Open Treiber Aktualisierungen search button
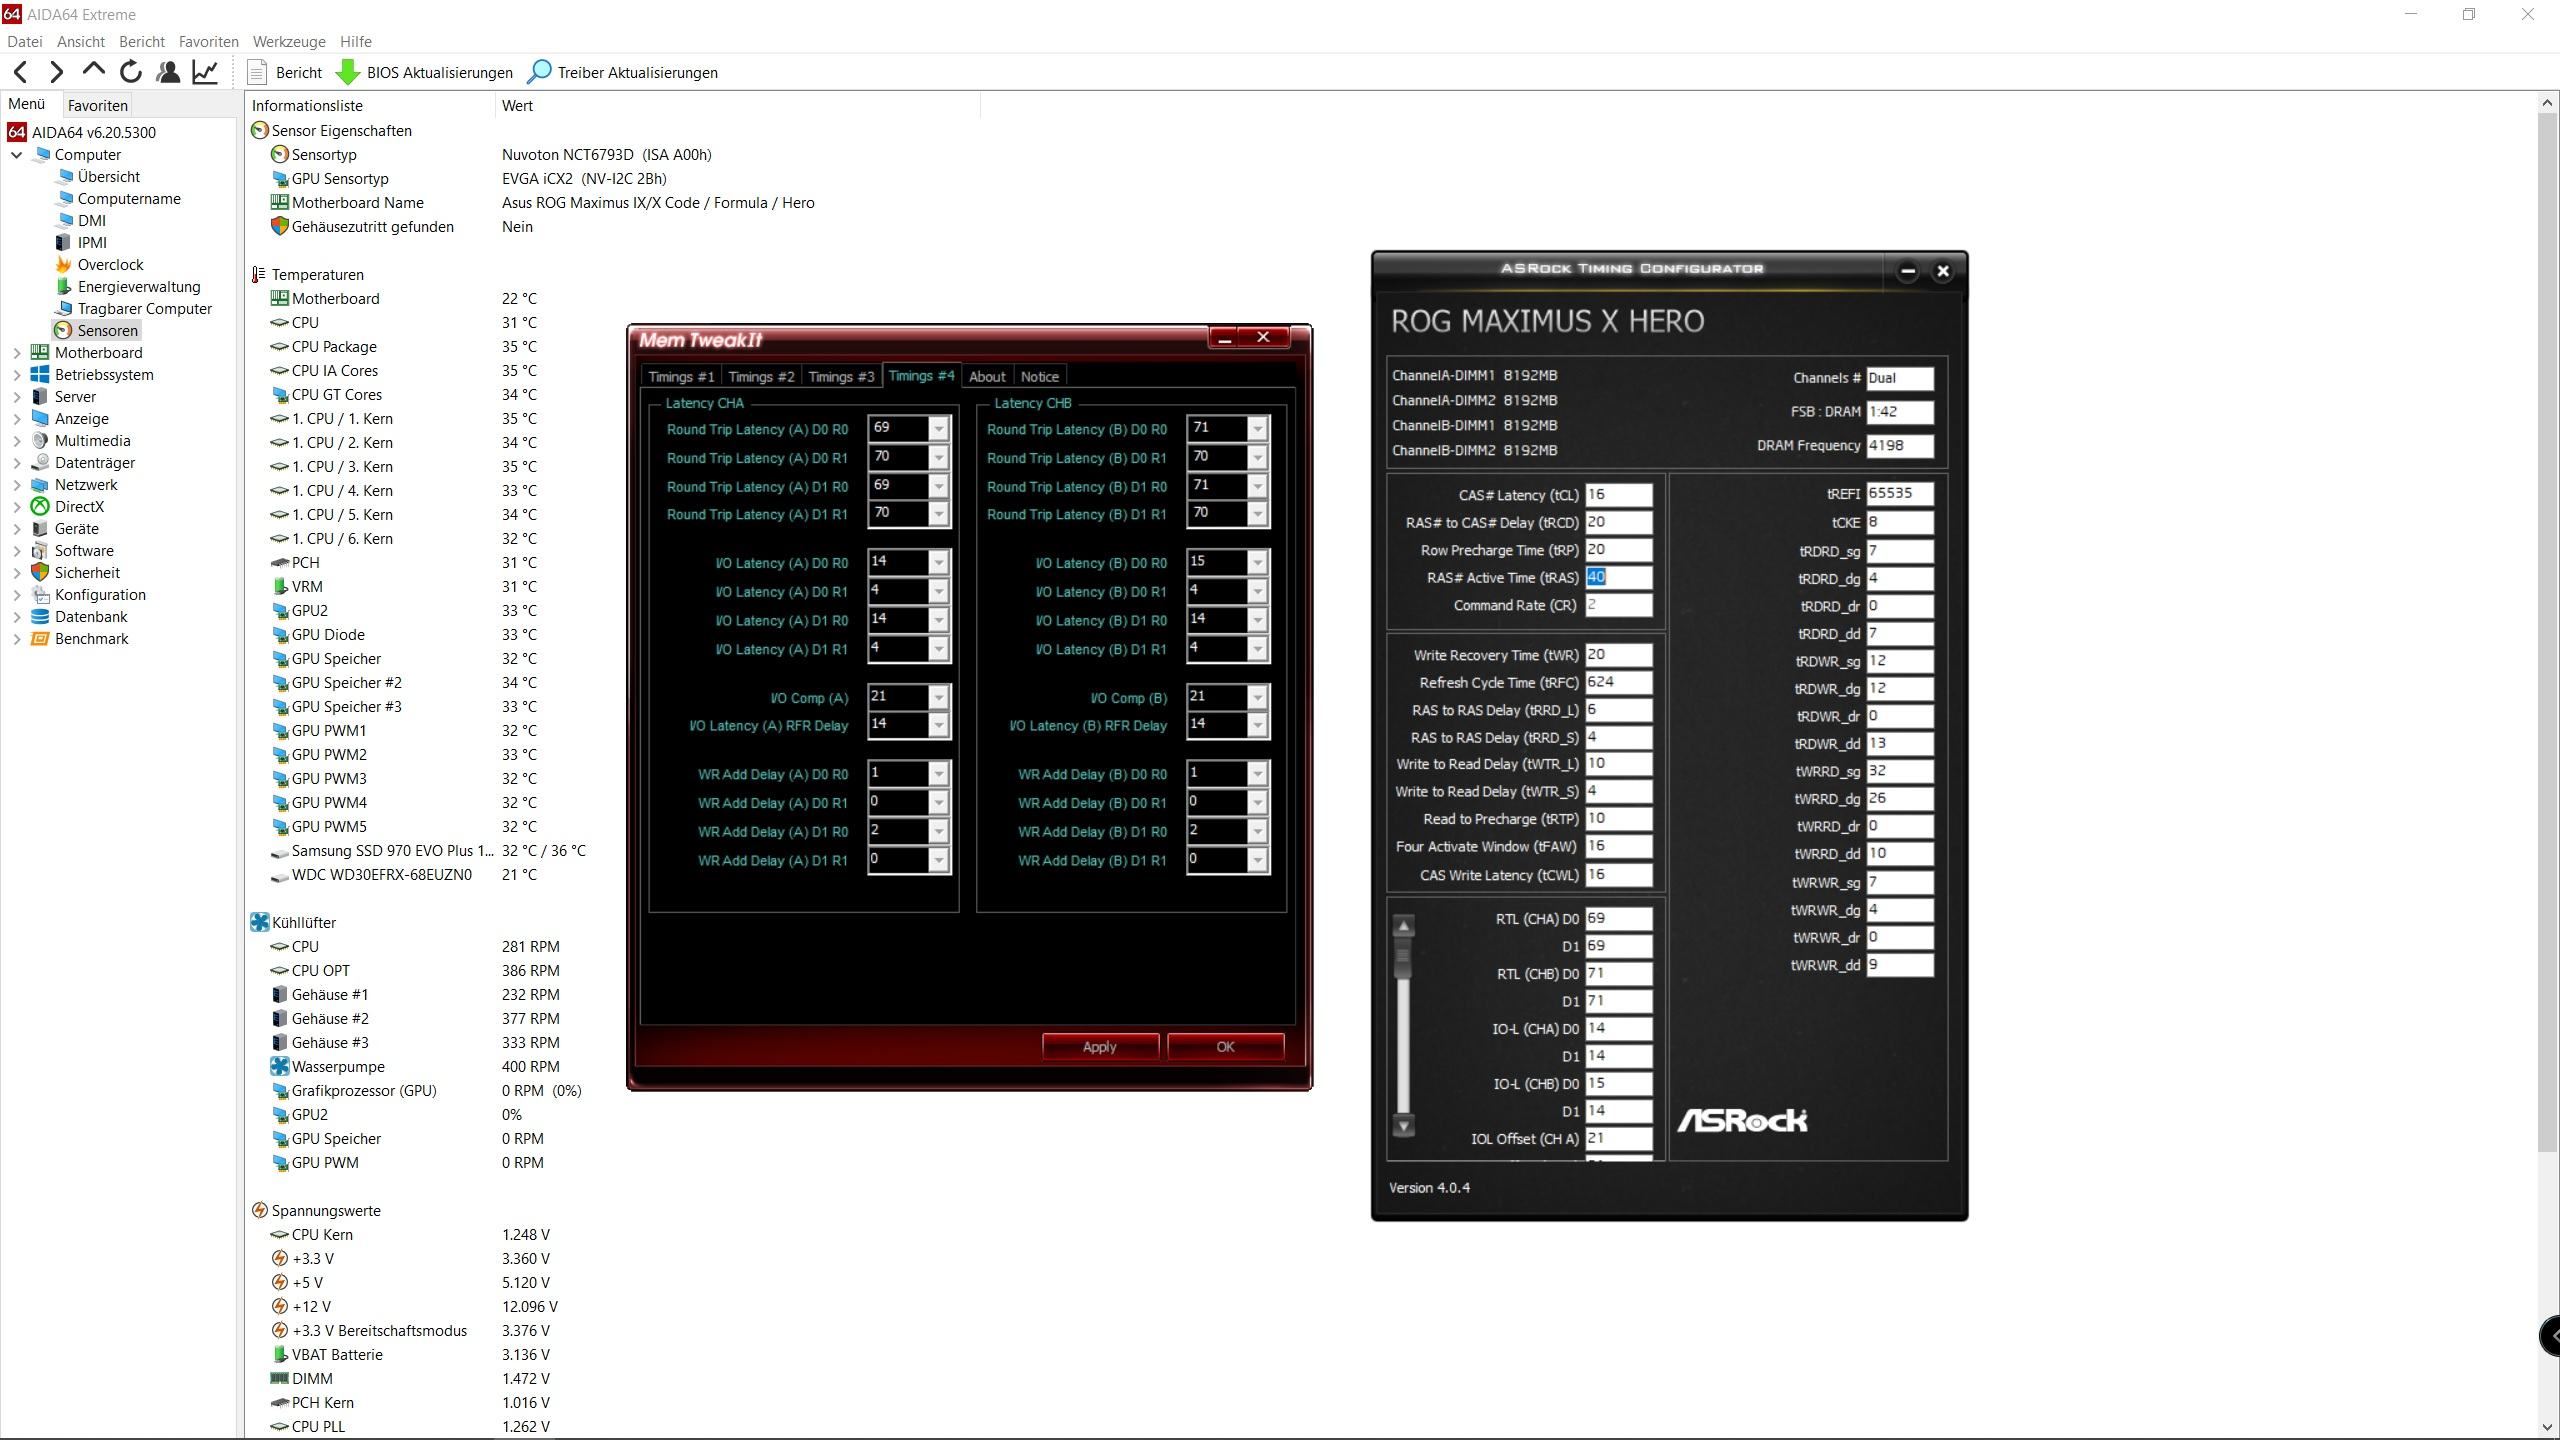The image size is (2560, 1440). (622, 72)
